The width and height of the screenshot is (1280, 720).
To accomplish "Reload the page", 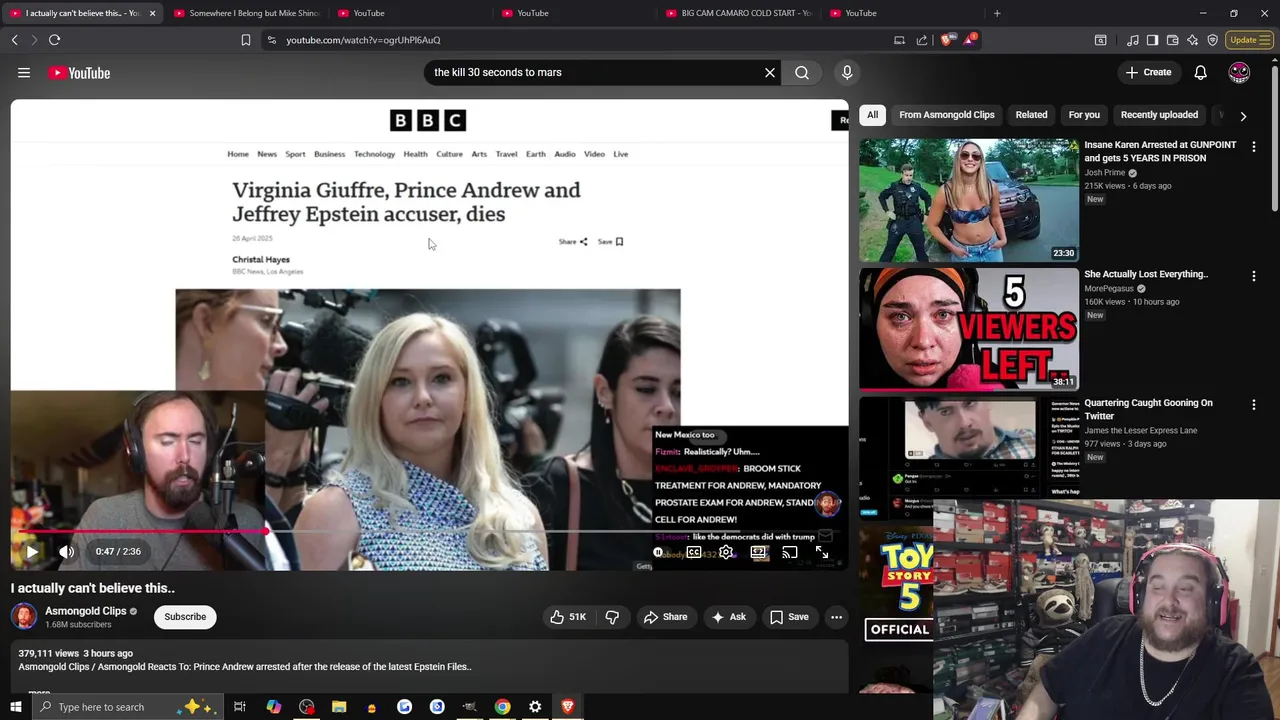I will [x=54, y=40].
